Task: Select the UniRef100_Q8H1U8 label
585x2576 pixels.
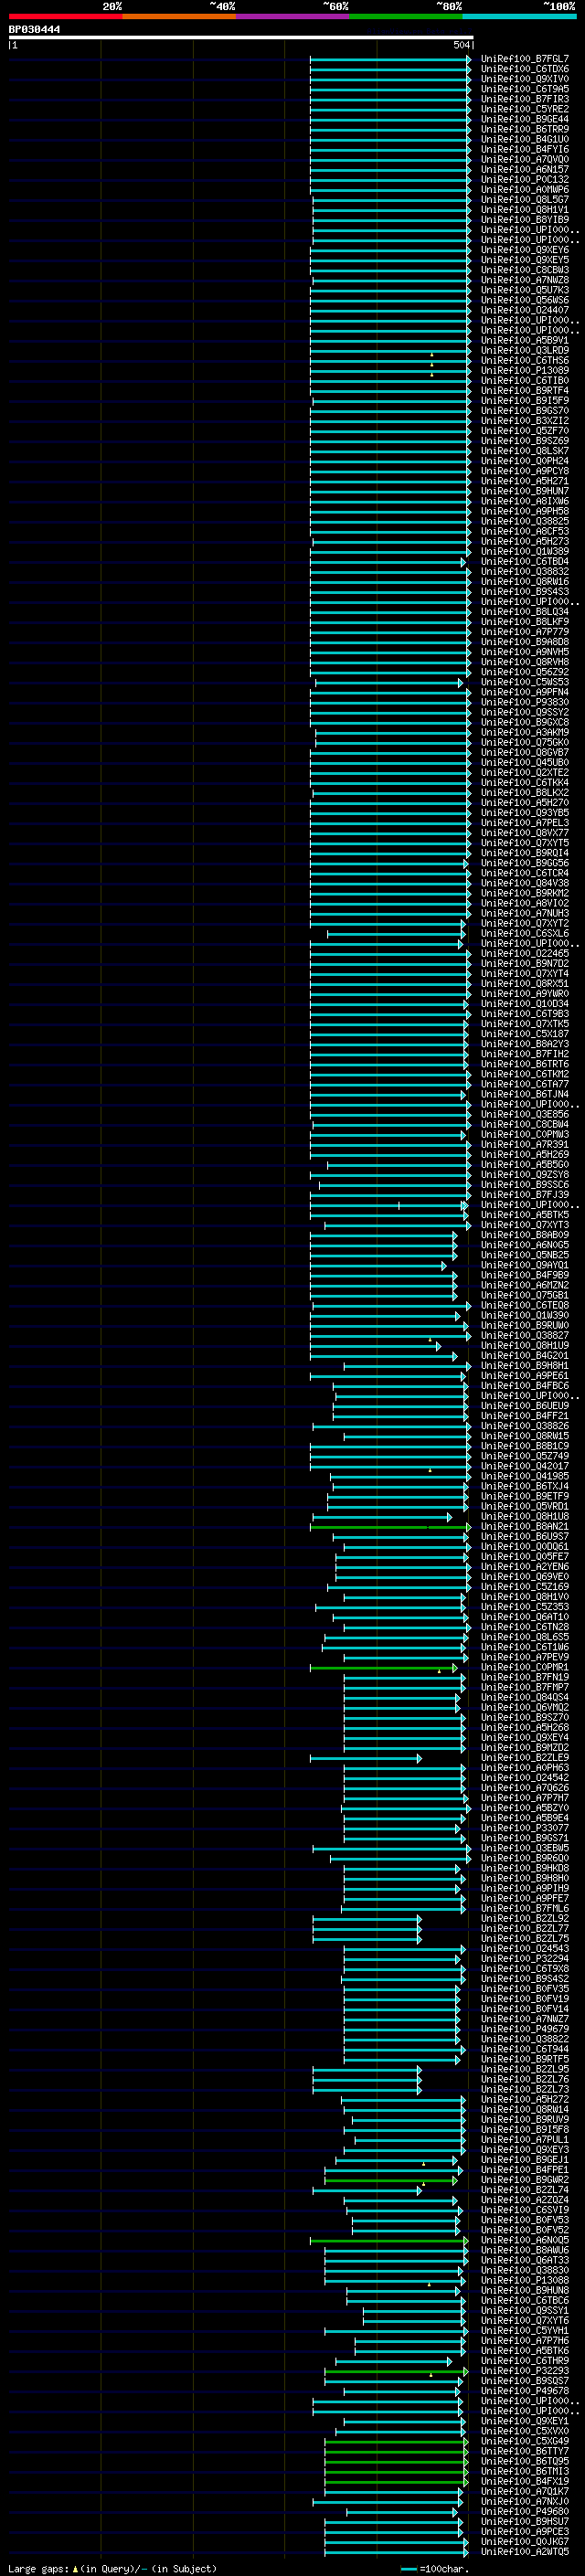Action: [x=525, y=1517]
